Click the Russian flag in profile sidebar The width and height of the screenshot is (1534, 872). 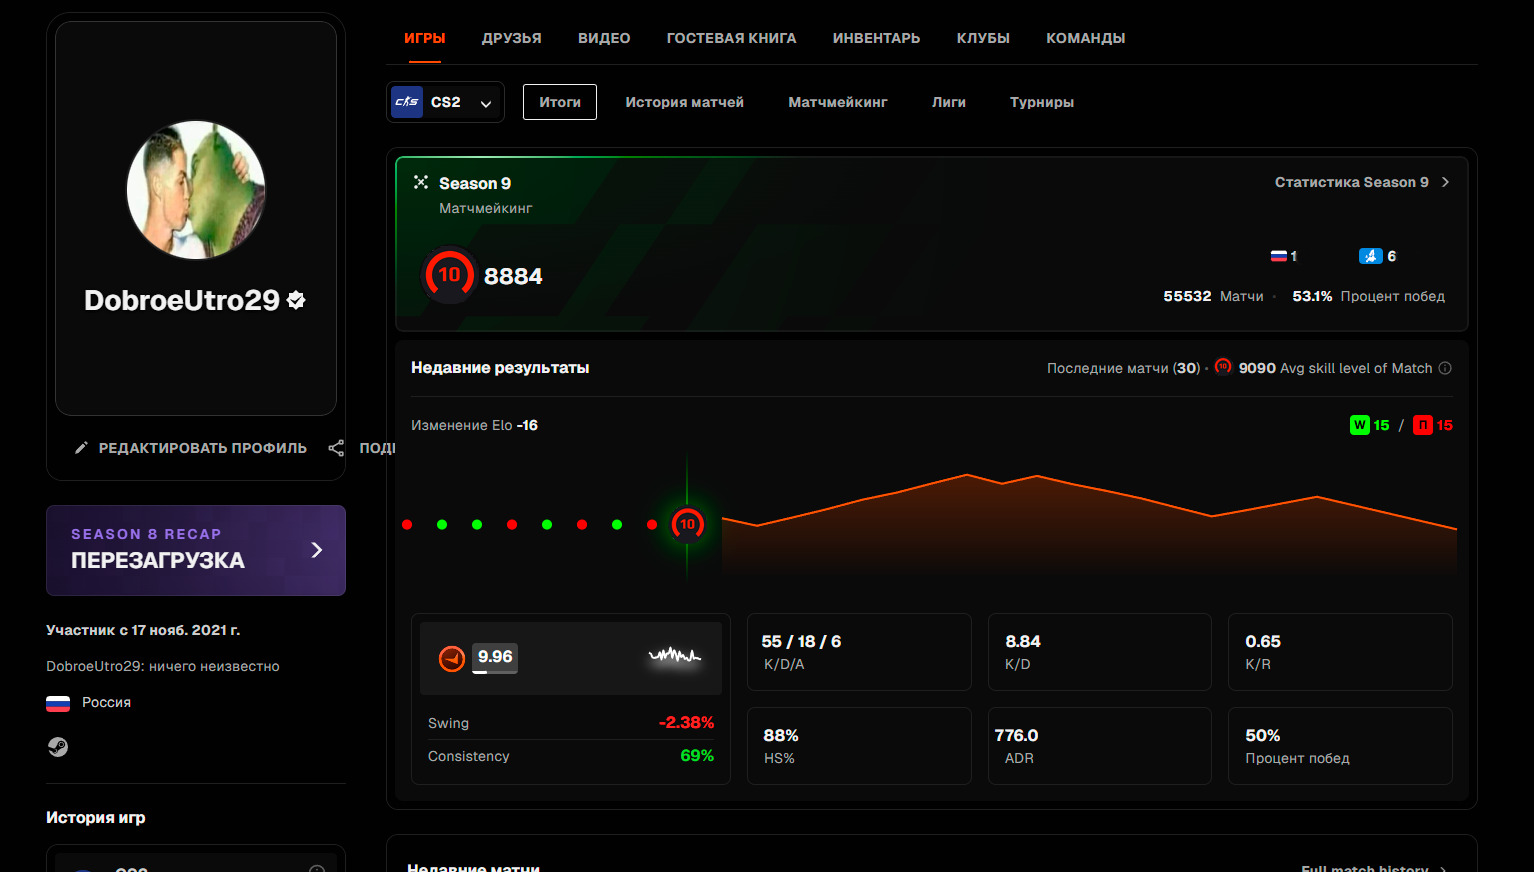[x=58, y=703]
